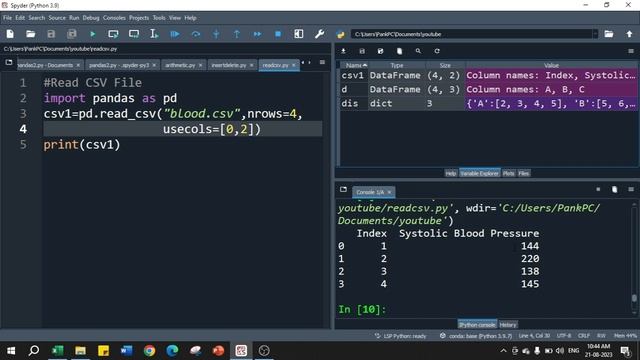640x360 pixels.
Task: Open the Edit menu
Action: (20, 18)
